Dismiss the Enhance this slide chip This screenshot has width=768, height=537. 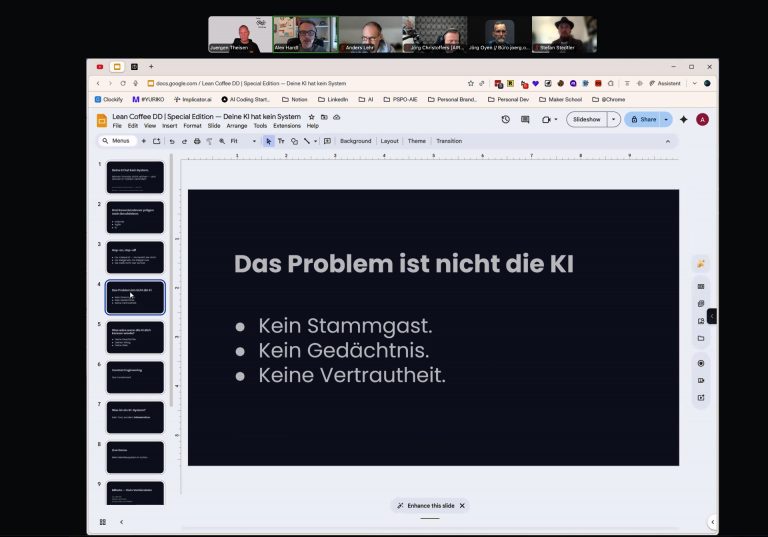[x=462, y=506]
